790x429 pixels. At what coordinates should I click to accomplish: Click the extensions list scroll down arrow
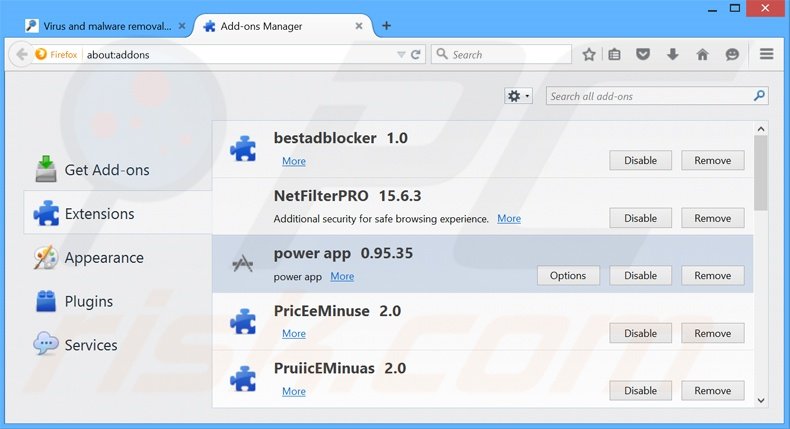coord(761,400)
